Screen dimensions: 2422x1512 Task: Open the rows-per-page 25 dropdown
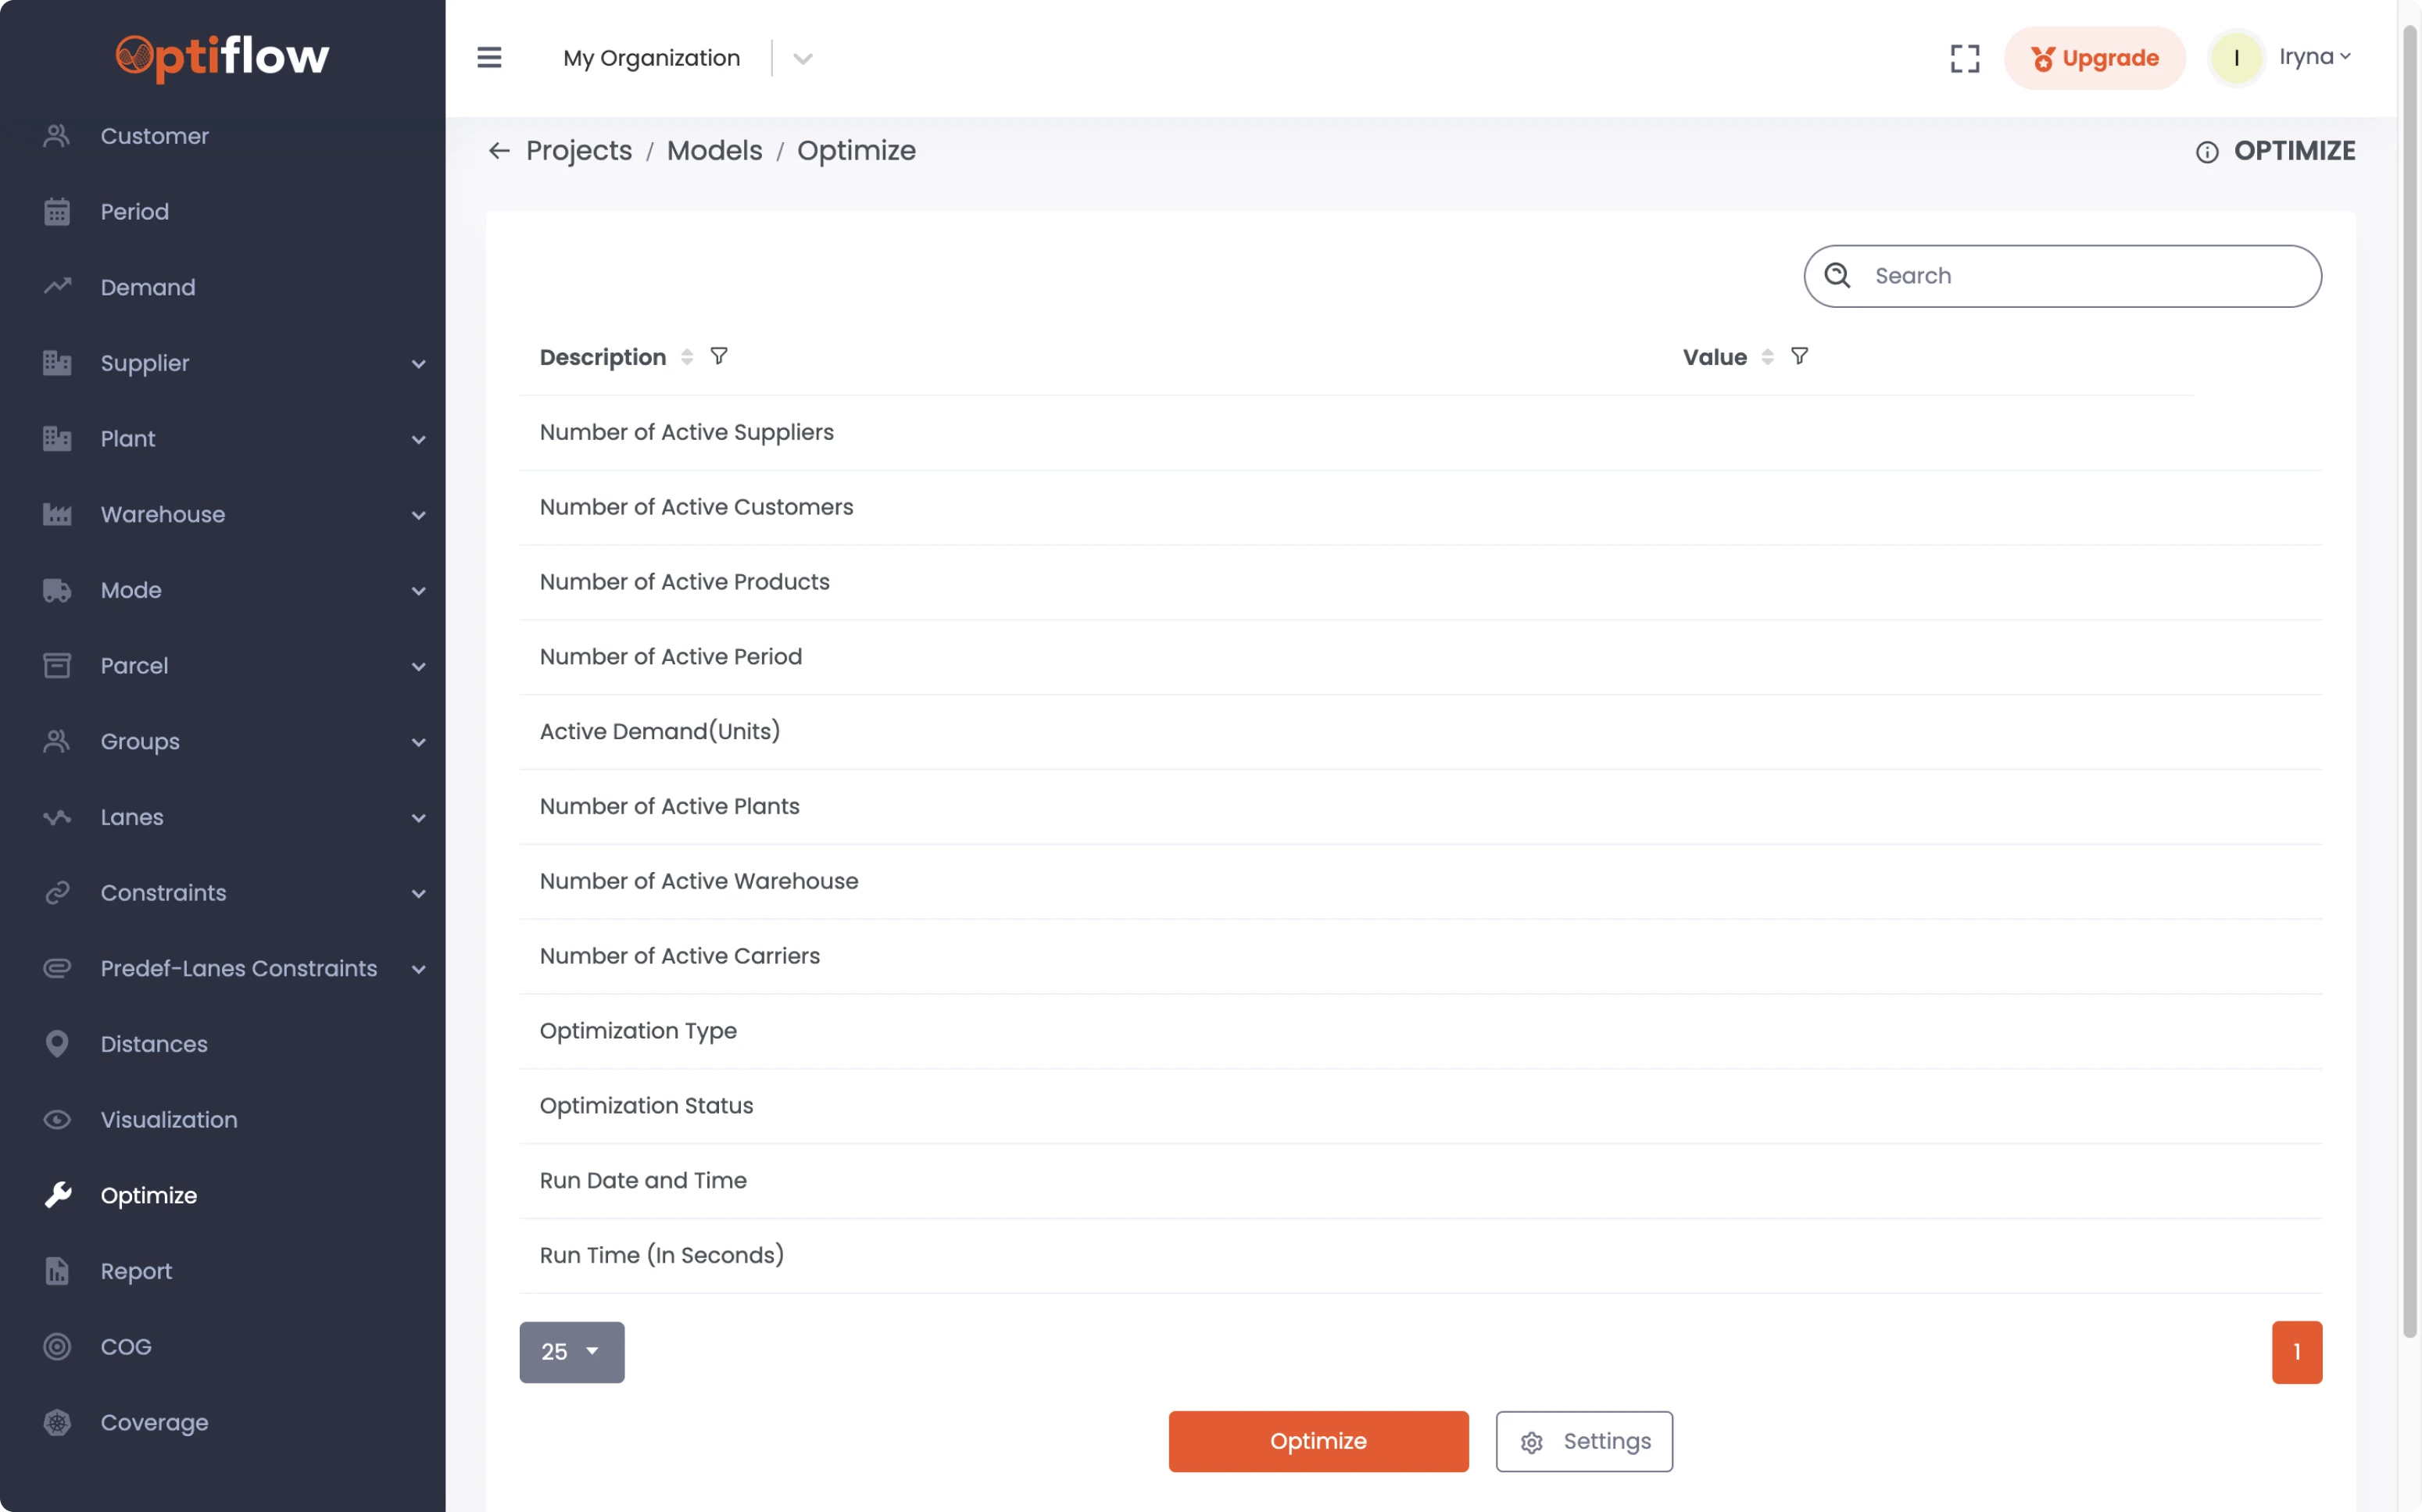571,1352
